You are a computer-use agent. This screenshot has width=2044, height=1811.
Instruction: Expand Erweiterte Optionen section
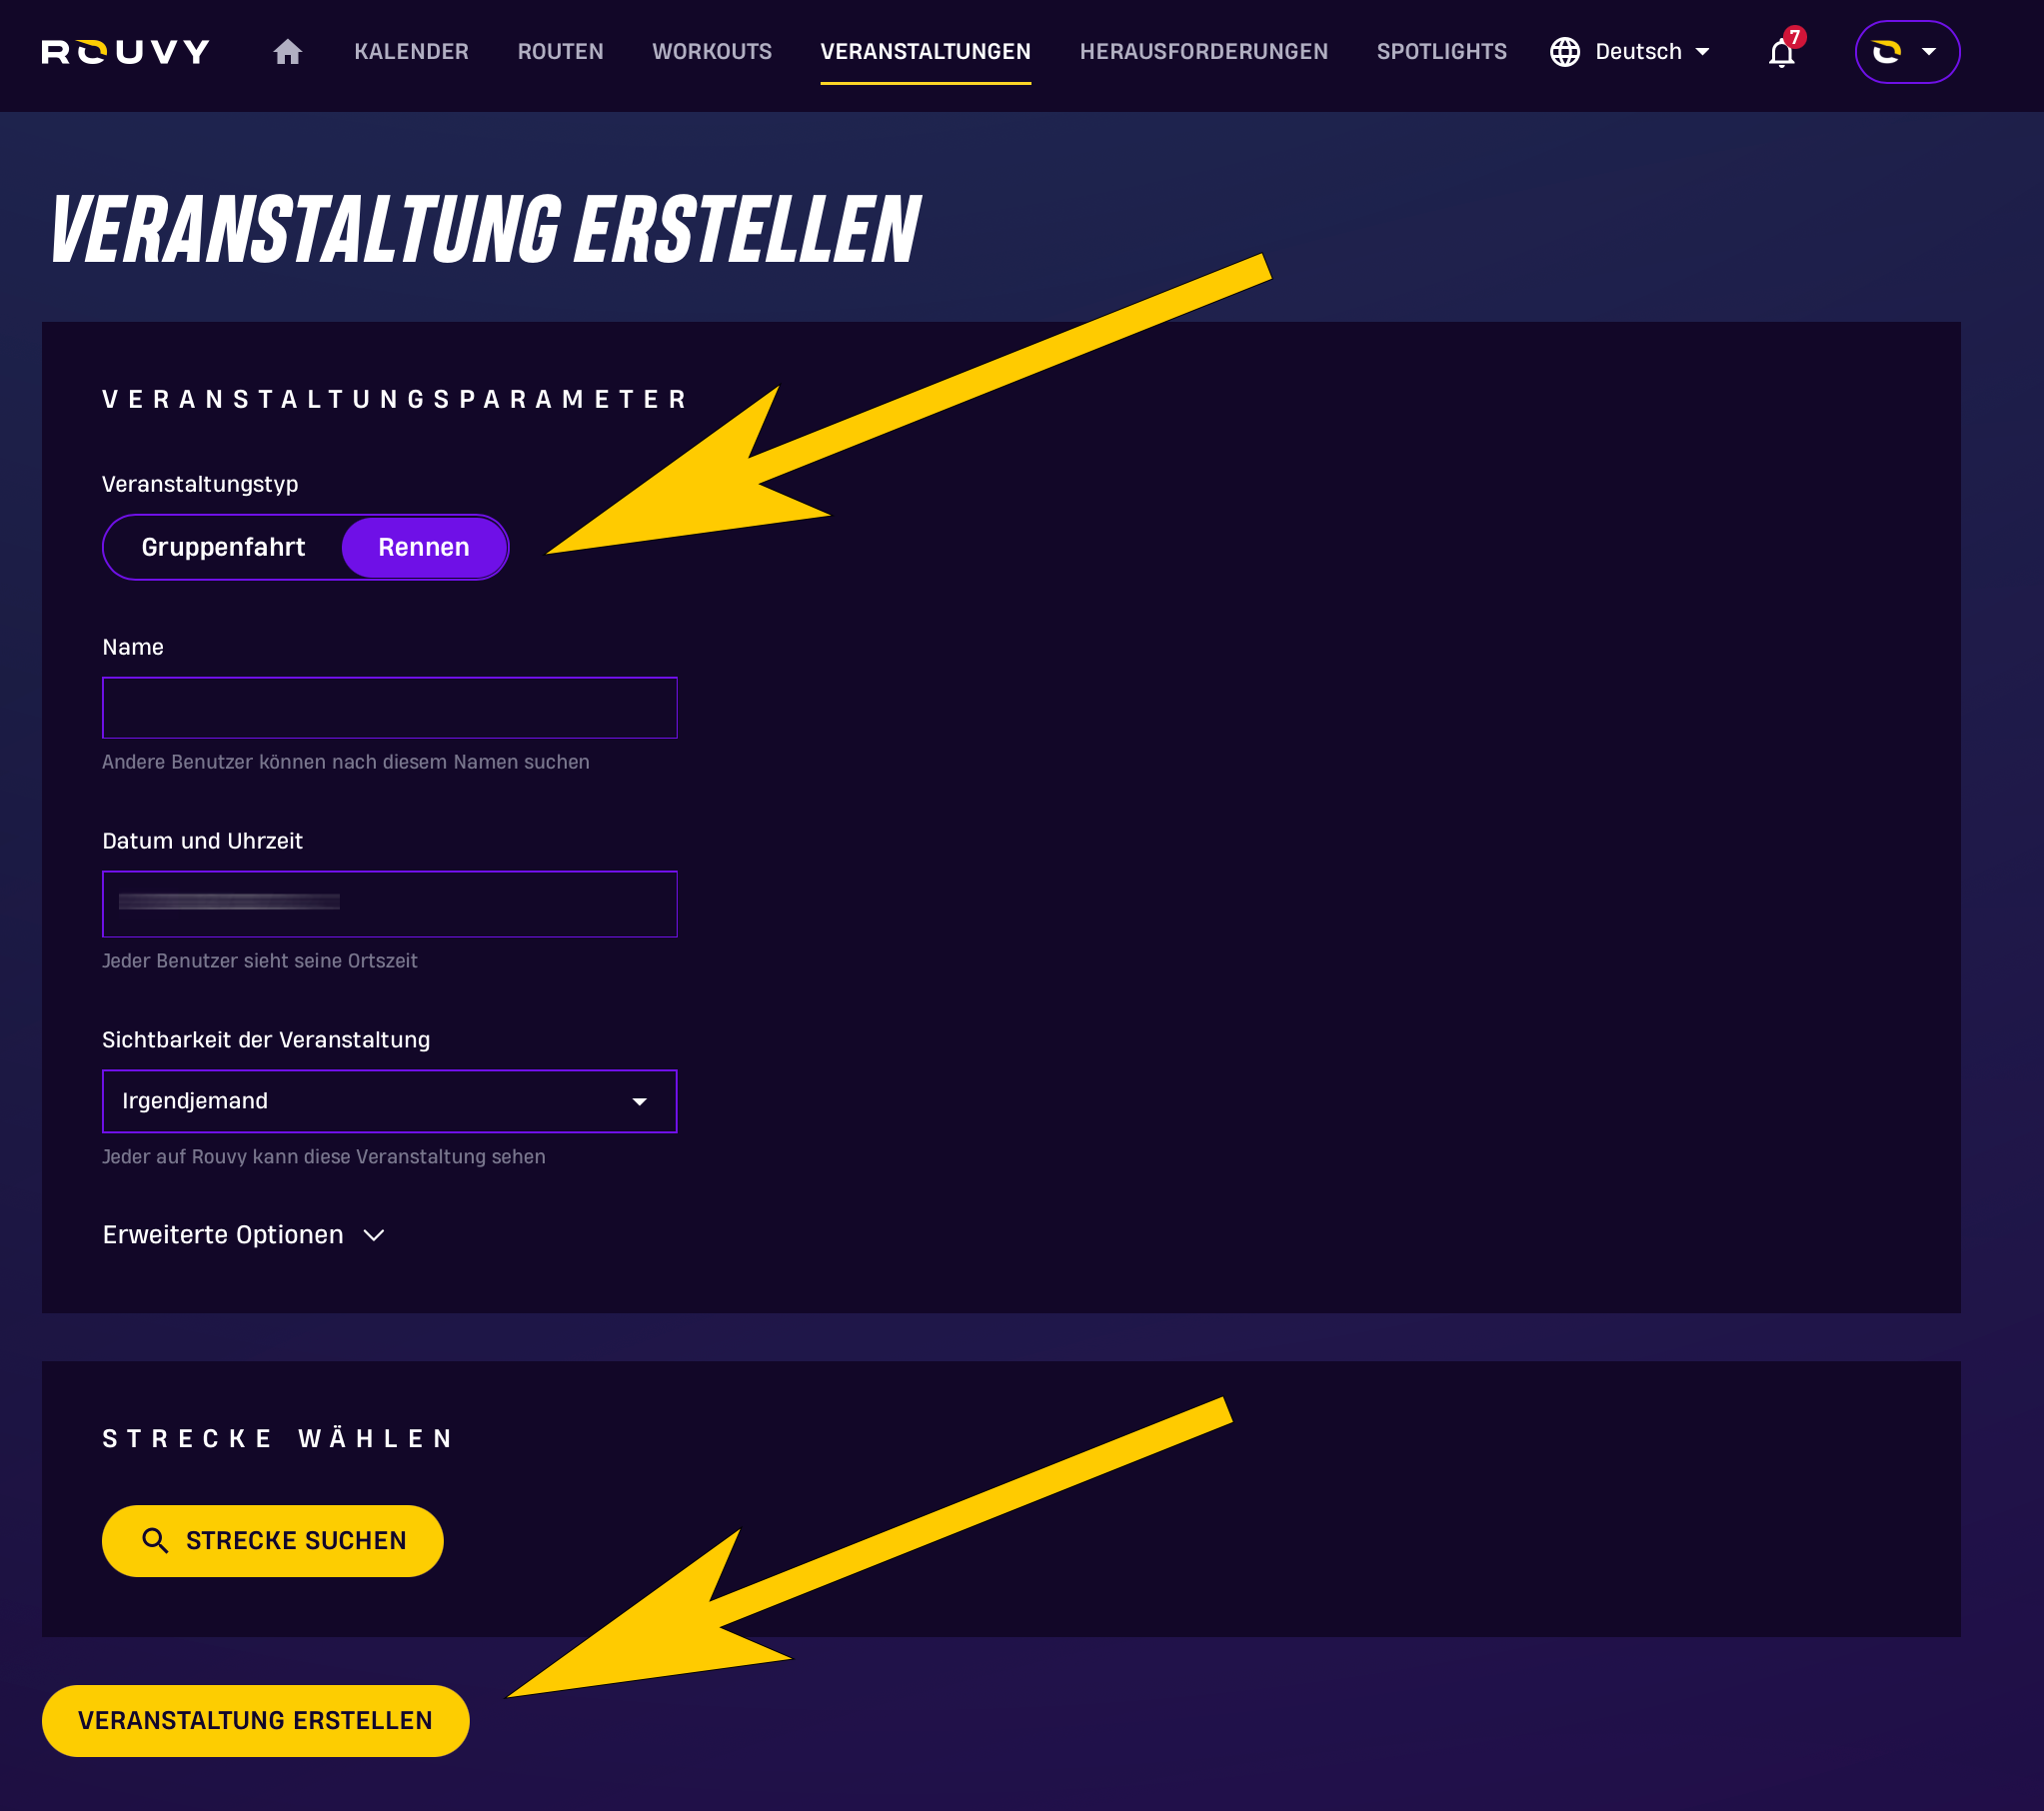tap(243, 1235)
